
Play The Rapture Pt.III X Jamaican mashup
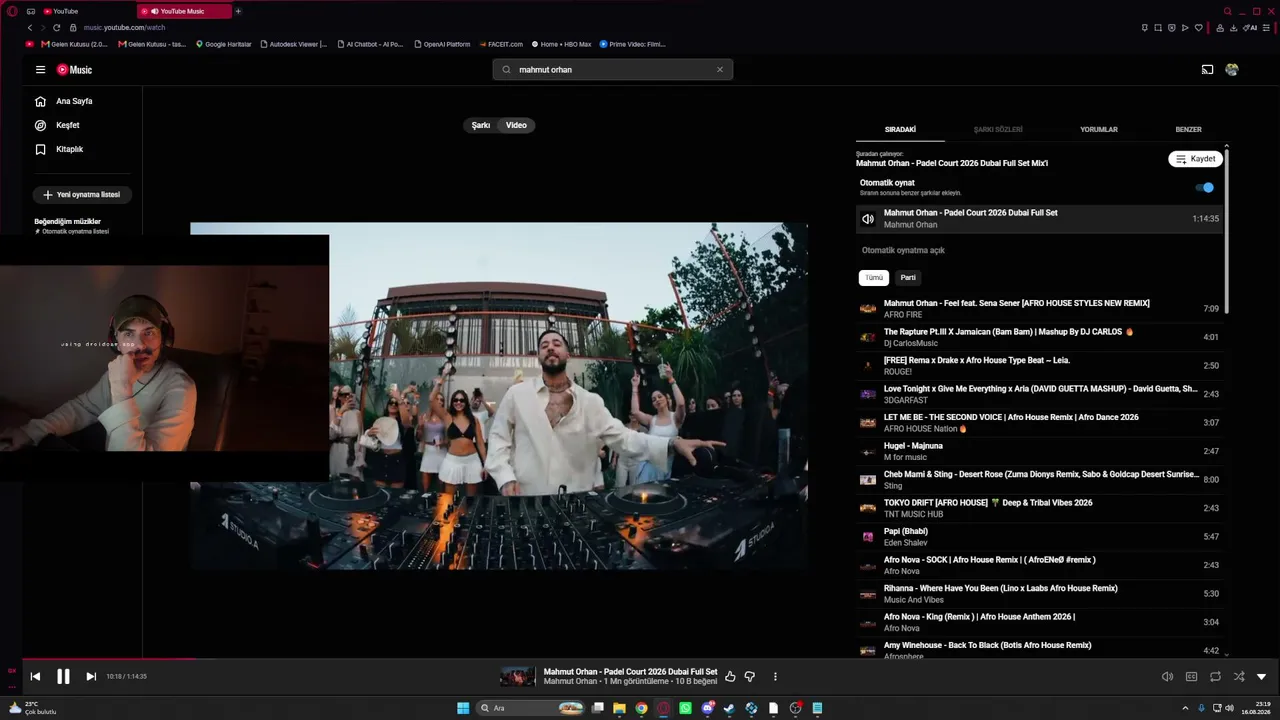pyautogui.click(x=1039, y=337)
